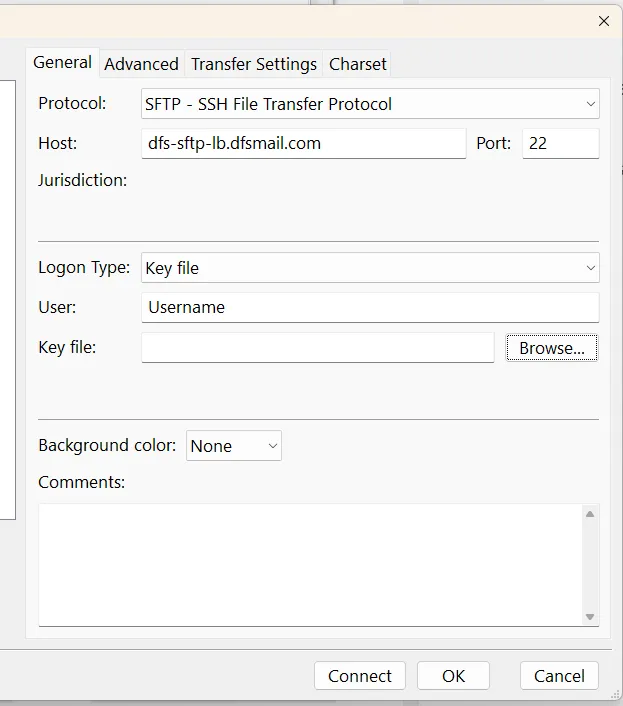Switch to the General tab
This screenshot has width=623, height=706.
[62, 63]
